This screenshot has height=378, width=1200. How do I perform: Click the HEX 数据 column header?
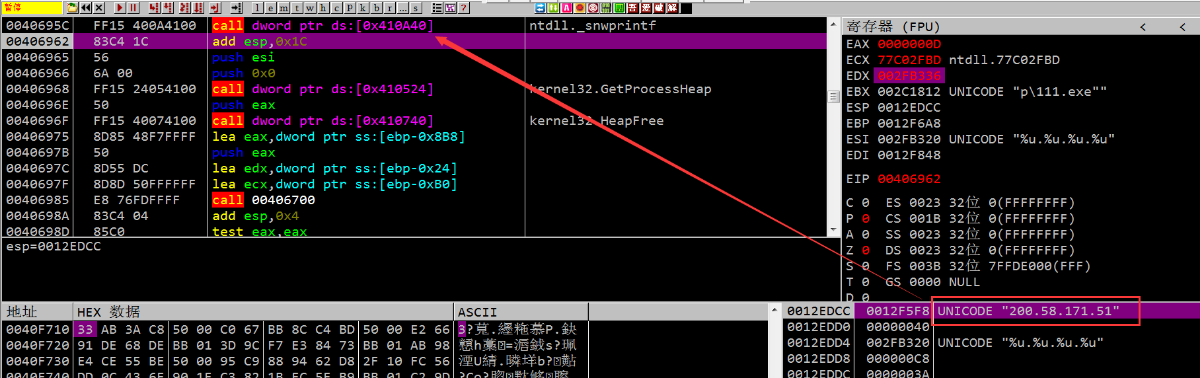point(264,312)
